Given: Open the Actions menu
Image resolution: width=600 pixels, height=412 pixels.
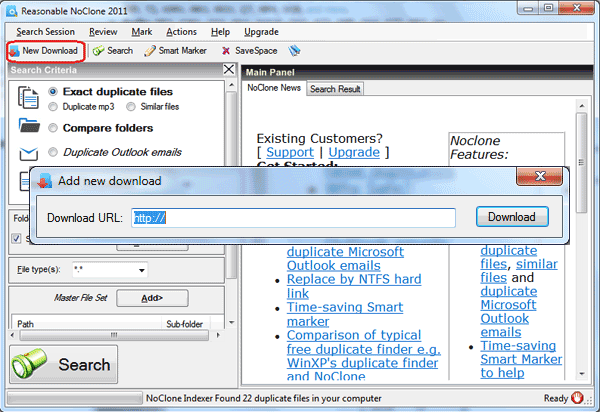Looking at the screenshot, I should coord(181,32).
